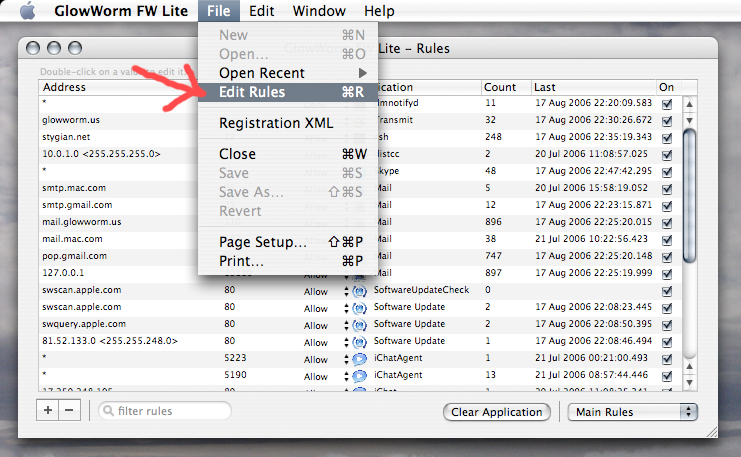The height and width of the screenshot is (457, 741).
Task: Choose Registration XML menu item
Action: [x=288, y=123]
